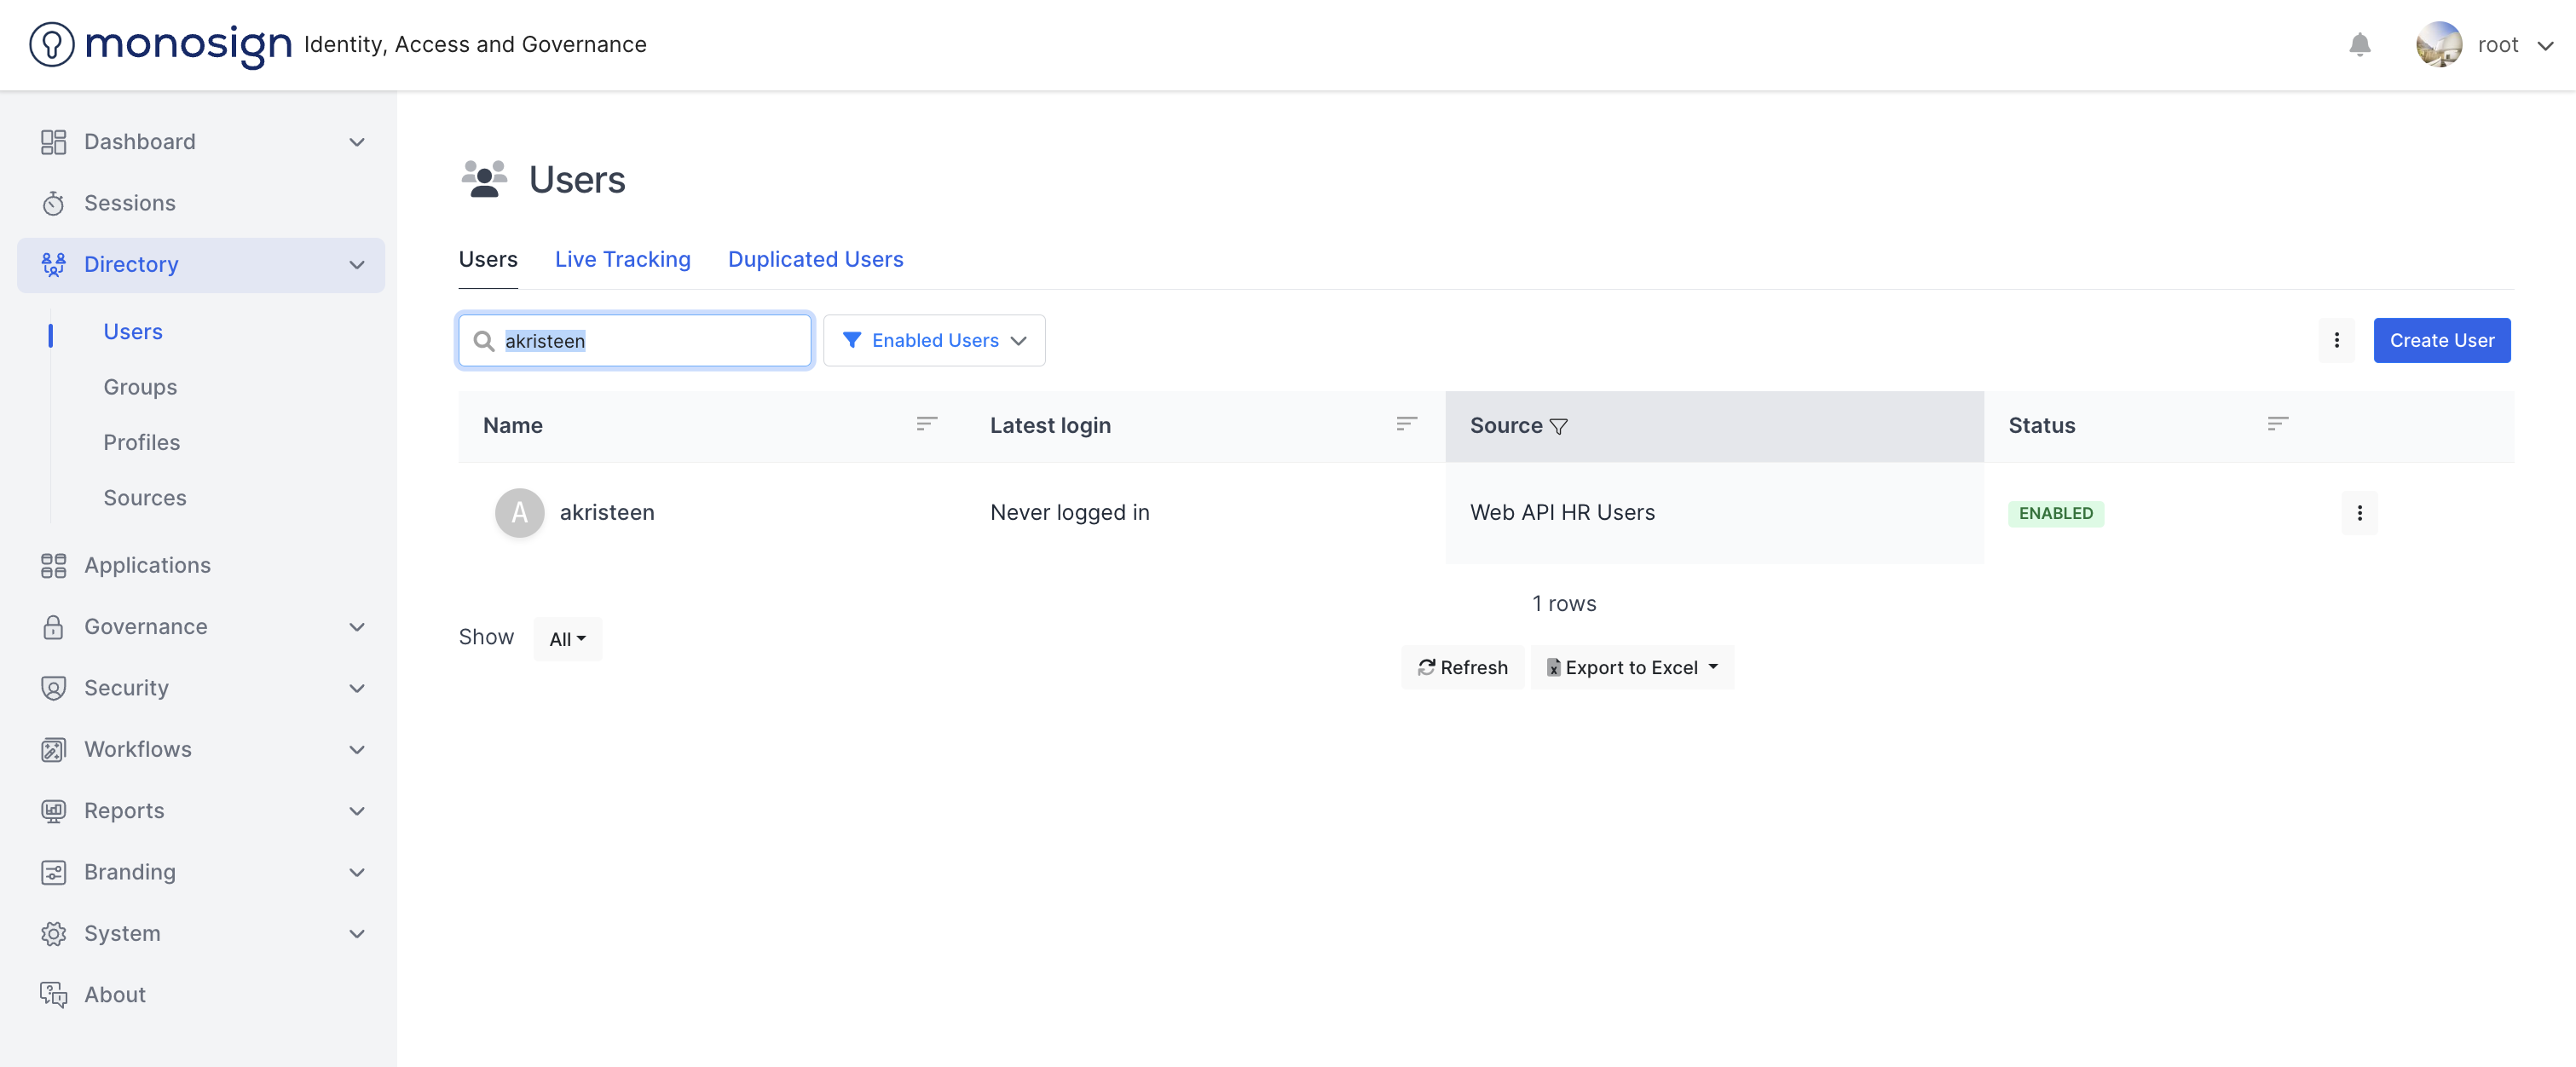Click the Refresh button

click(x=1462, y=667)
